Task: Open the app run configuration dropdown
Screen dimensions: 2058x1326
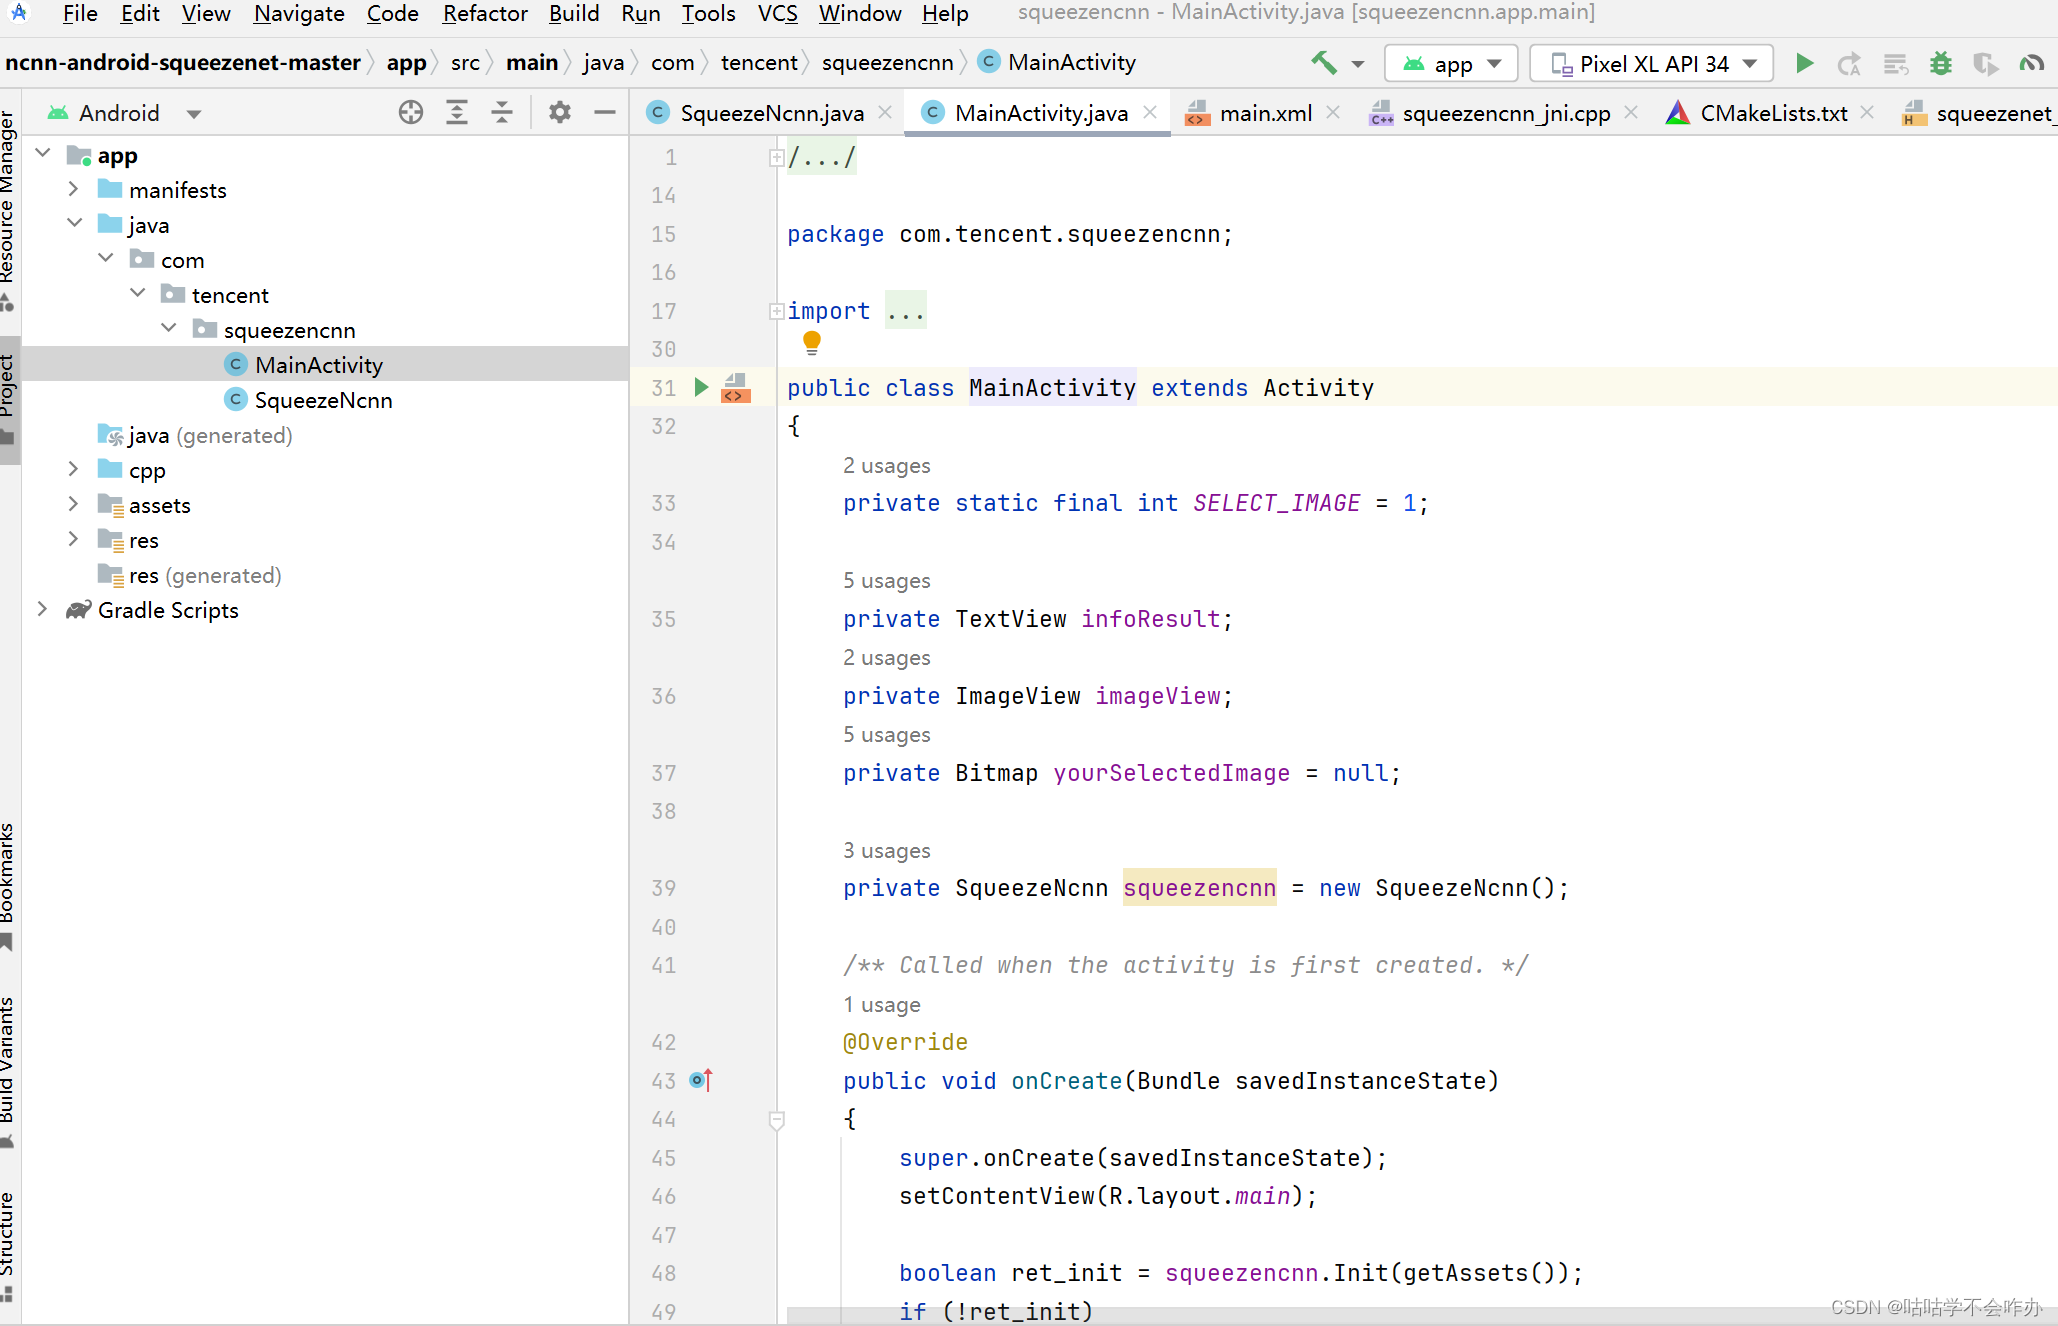Action: (1452, 64)
